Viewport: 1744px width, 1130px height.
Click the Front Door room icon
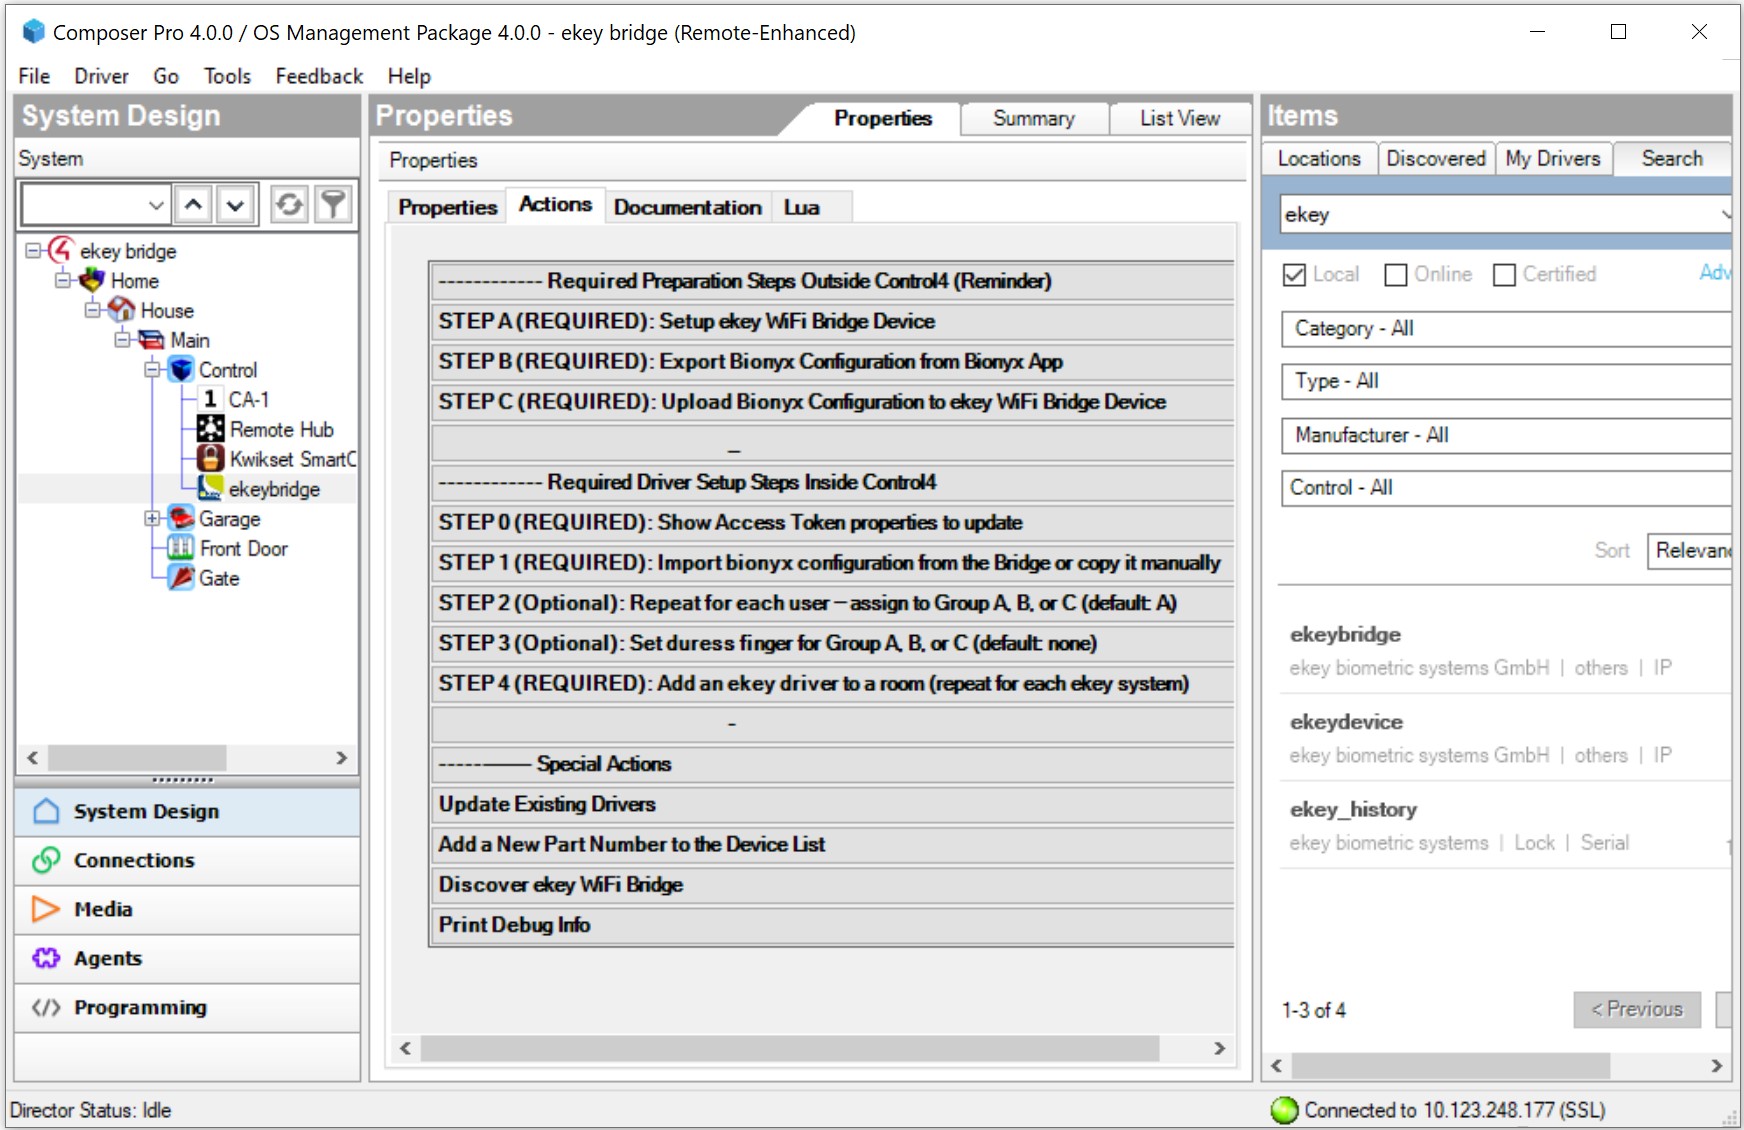181,548
